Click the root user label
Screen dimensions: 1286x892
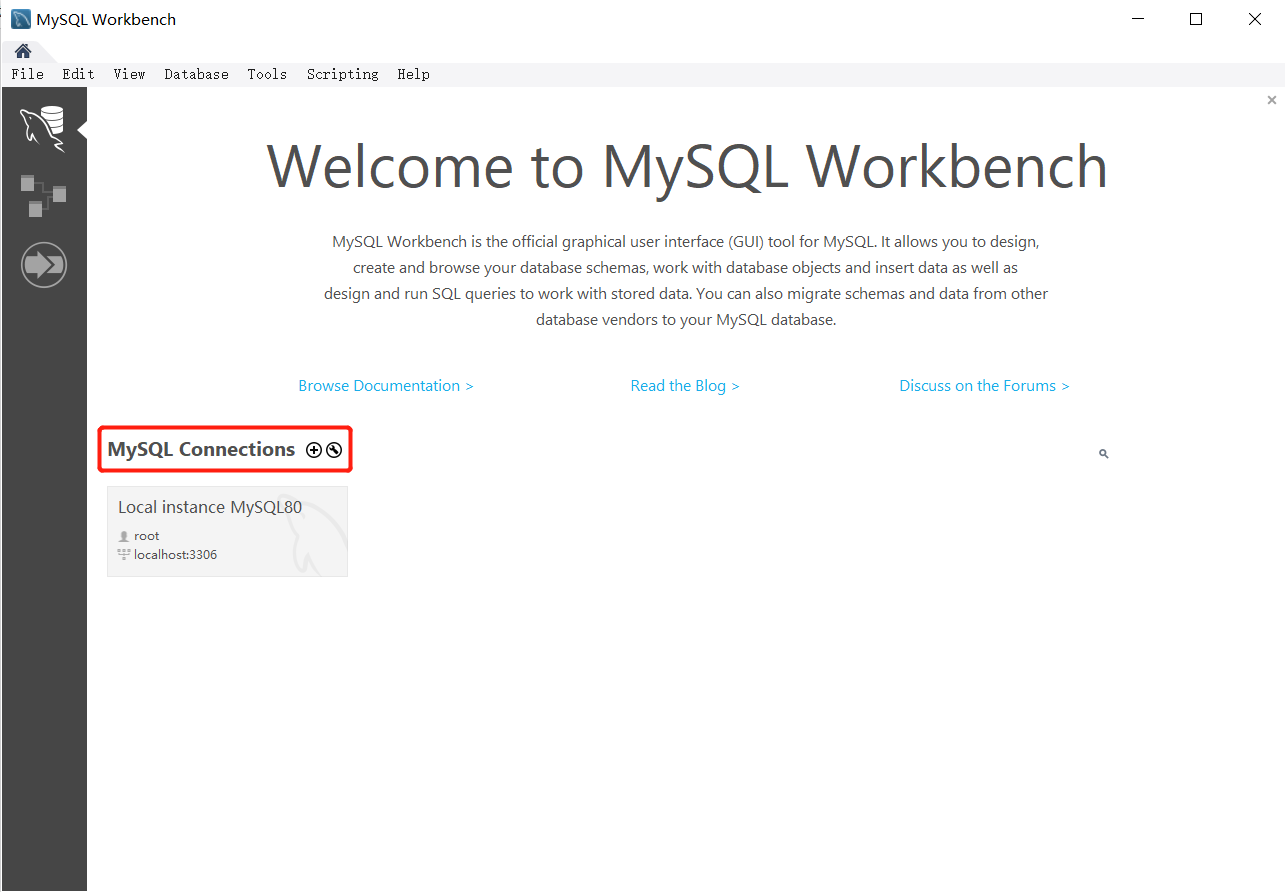[x=146, y=536]
